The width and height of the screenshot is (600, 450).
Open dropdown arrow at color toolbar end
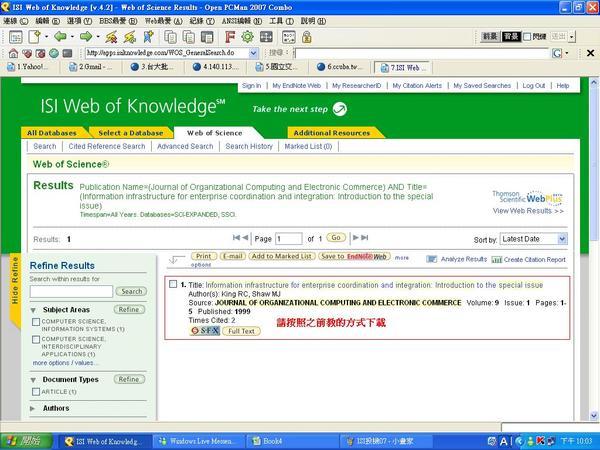(x=572, y=37)
